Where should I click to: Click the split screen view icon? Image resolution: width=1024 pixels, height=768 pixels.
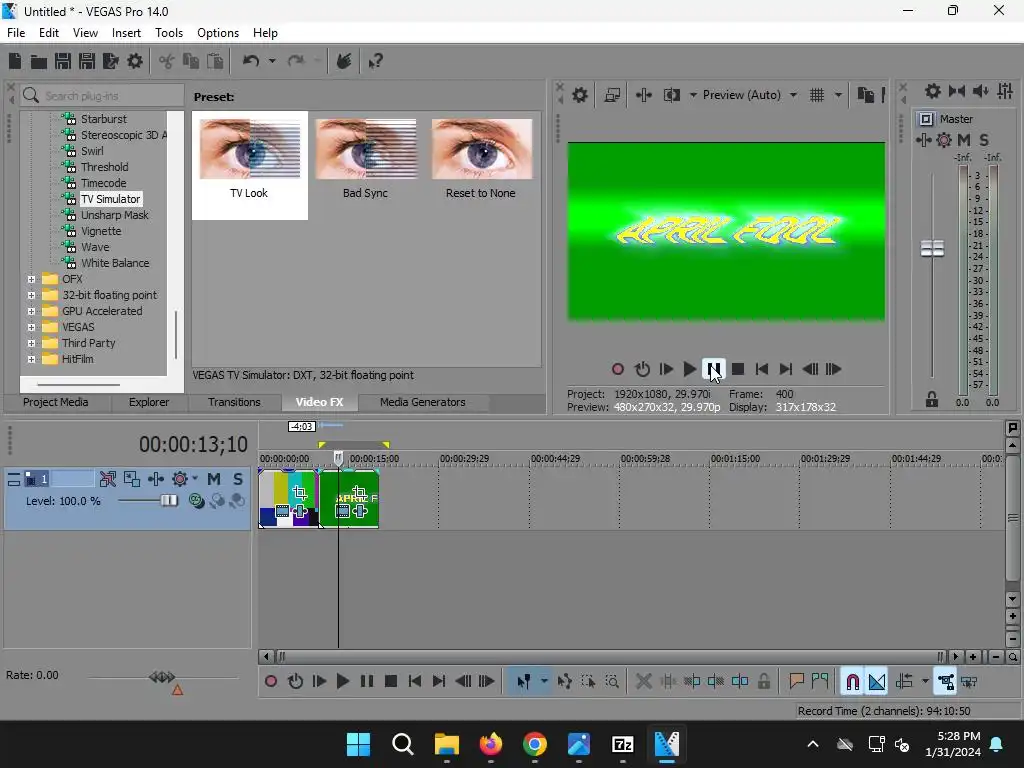pyautogui.click(x=671, y=95)
